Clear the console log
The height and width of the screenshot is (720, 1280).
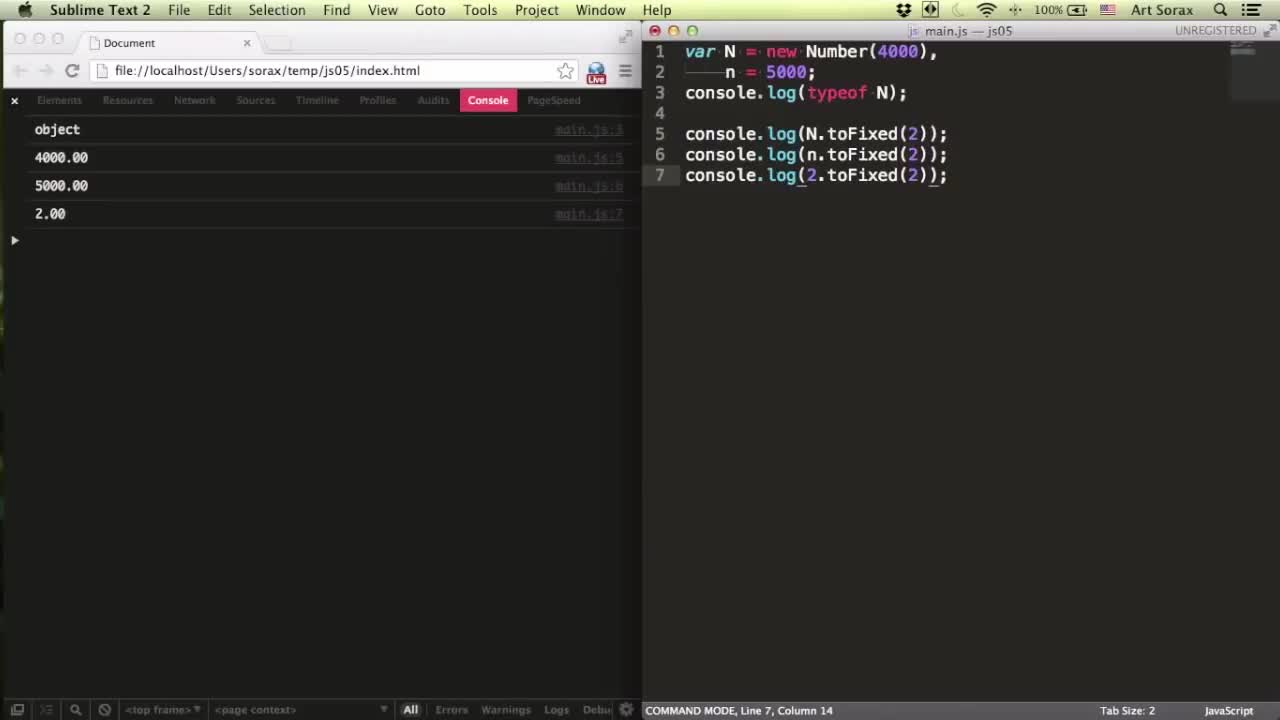click(x=104, y=710)
